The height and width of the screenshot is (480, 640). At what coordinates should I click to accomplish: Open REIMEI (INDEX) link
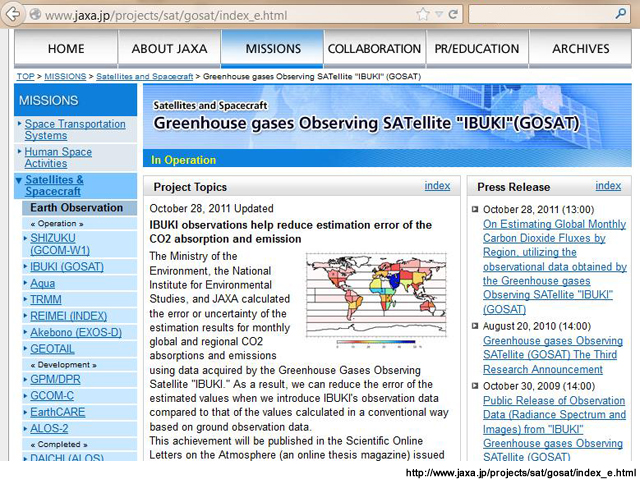coord(69,316)
